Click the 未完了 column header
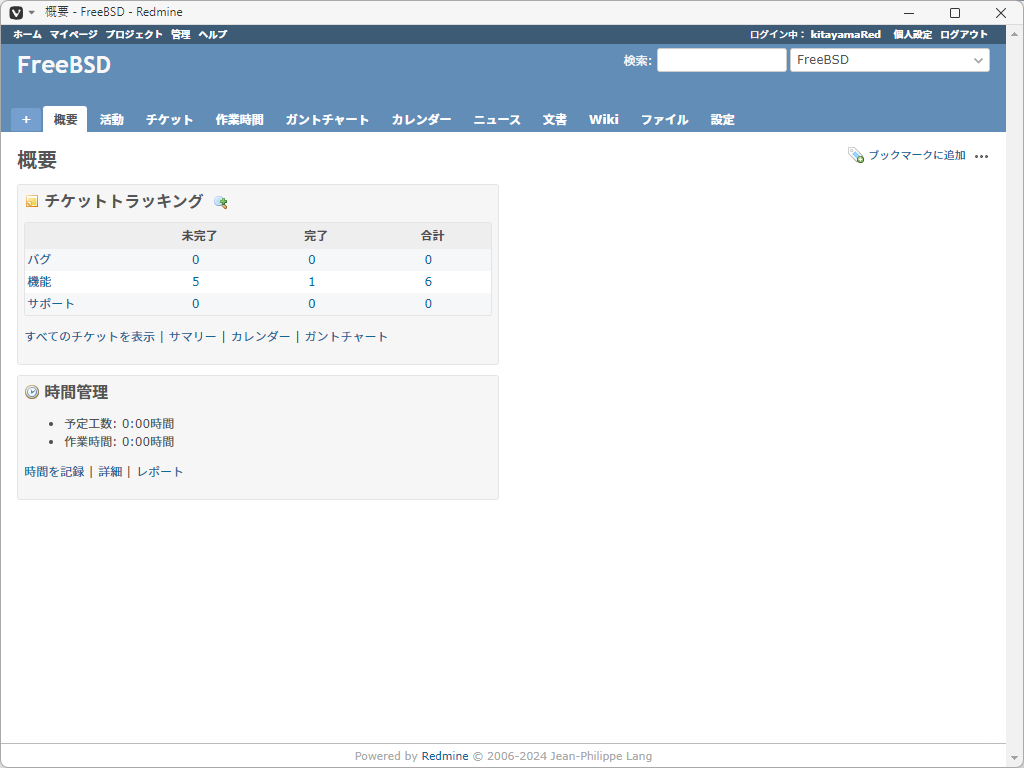Viewport: 1024px width, 768px height. click(x=199, y=236)
